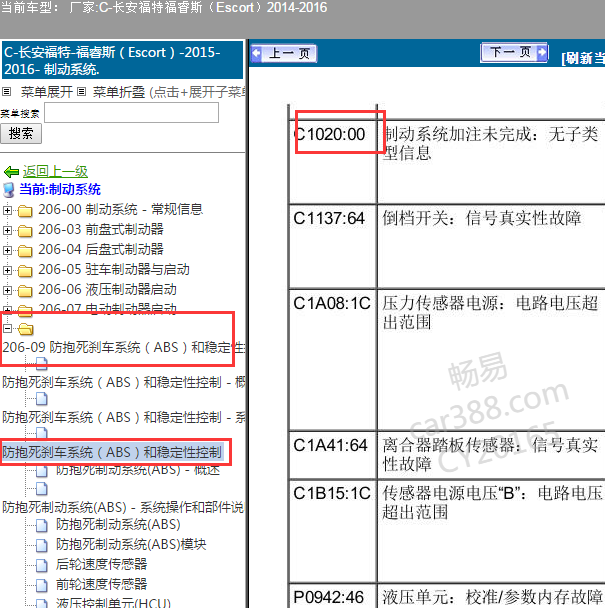The width and height of the screenshot is (605, 608).
Task: Click 返回上一级 link
Action: 55,171
